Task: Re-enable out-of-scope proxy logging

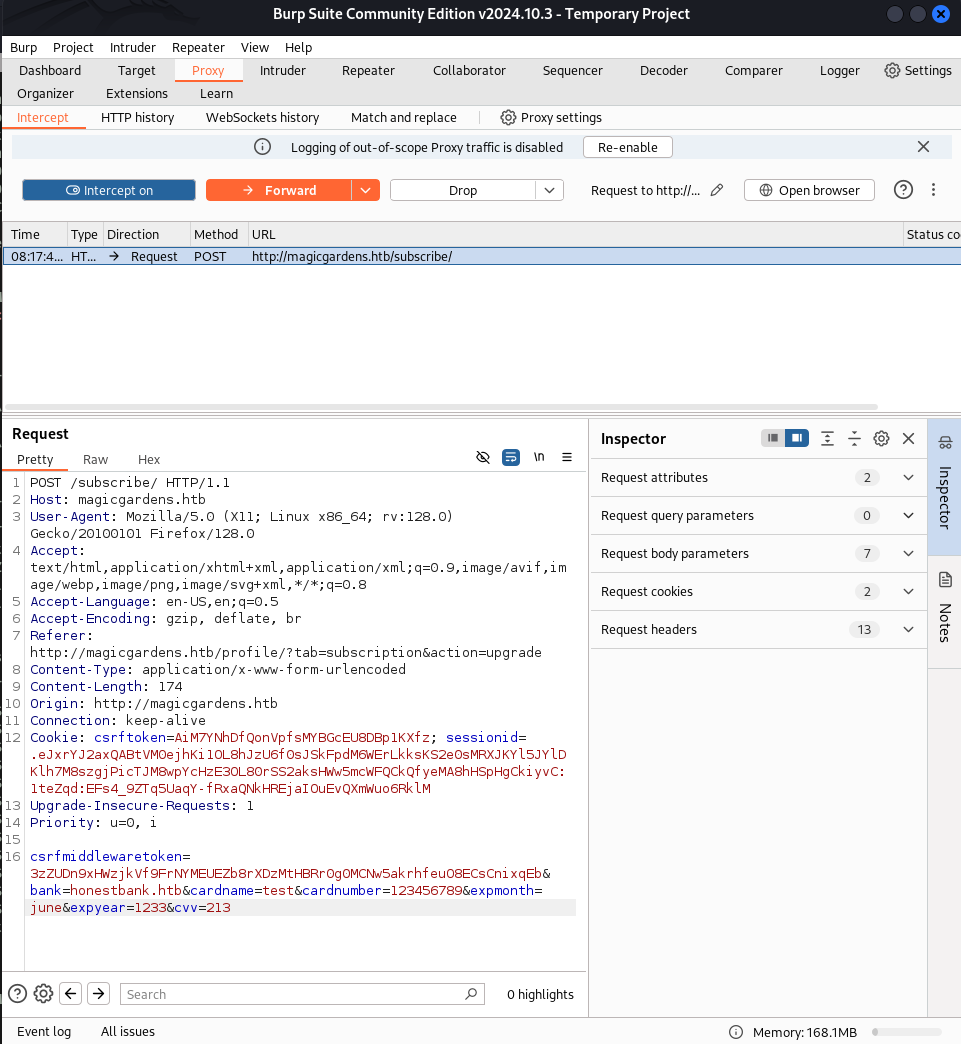Action: pos(627,147)
